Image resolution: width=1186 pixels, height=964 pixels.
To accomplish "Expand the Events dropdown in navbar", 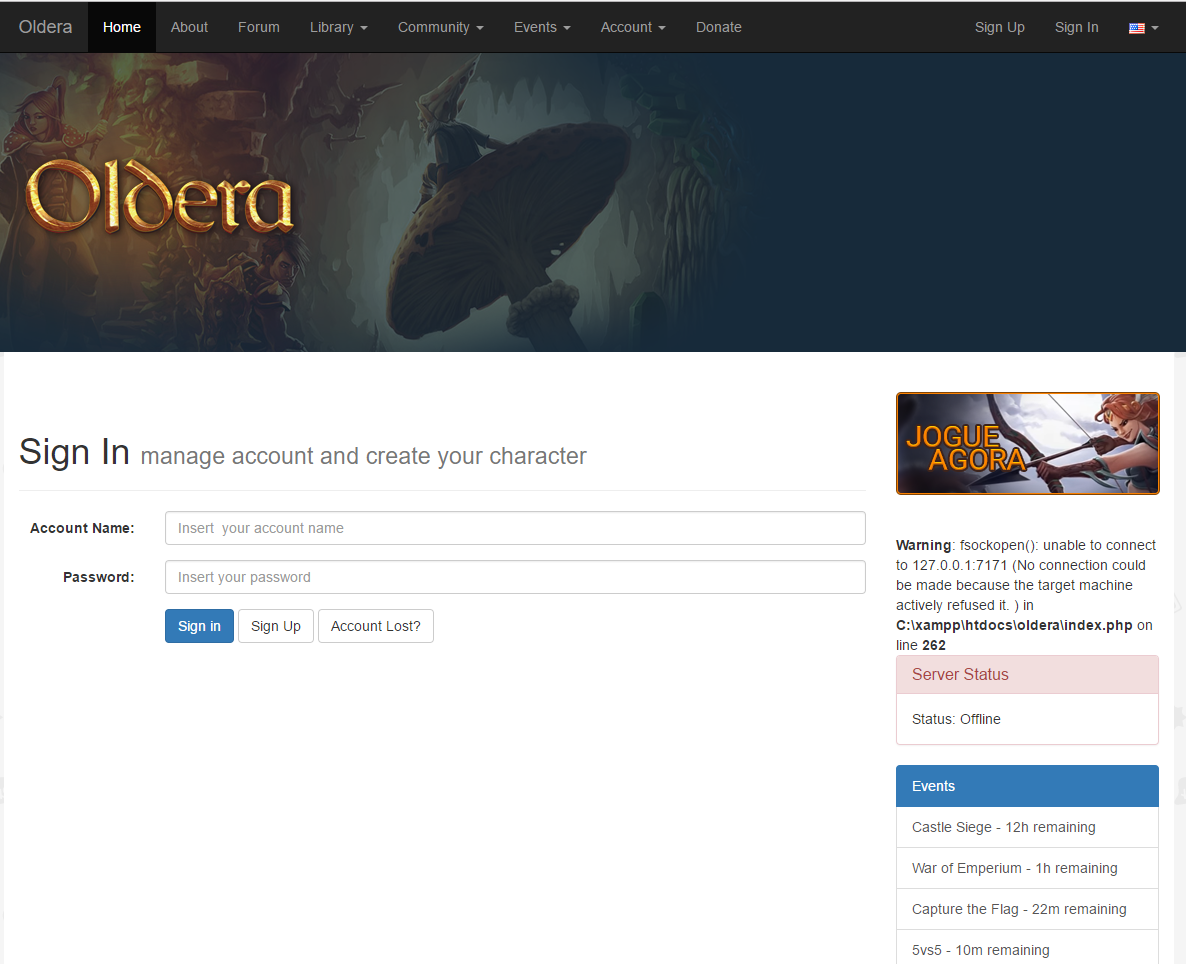I will pos(542,27).
